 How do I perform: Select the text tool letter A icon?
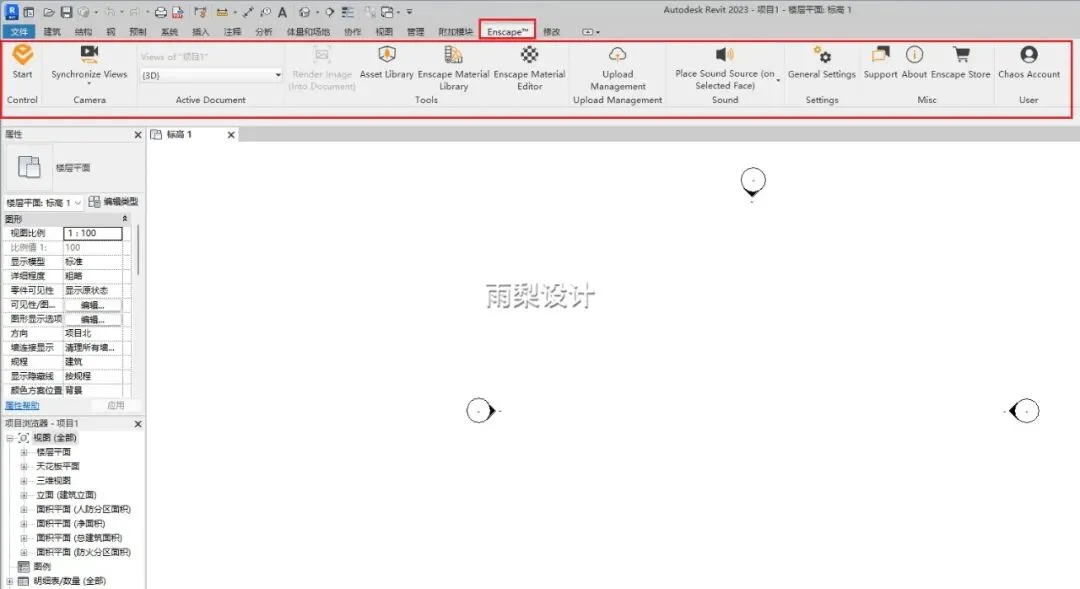[282, 12]
